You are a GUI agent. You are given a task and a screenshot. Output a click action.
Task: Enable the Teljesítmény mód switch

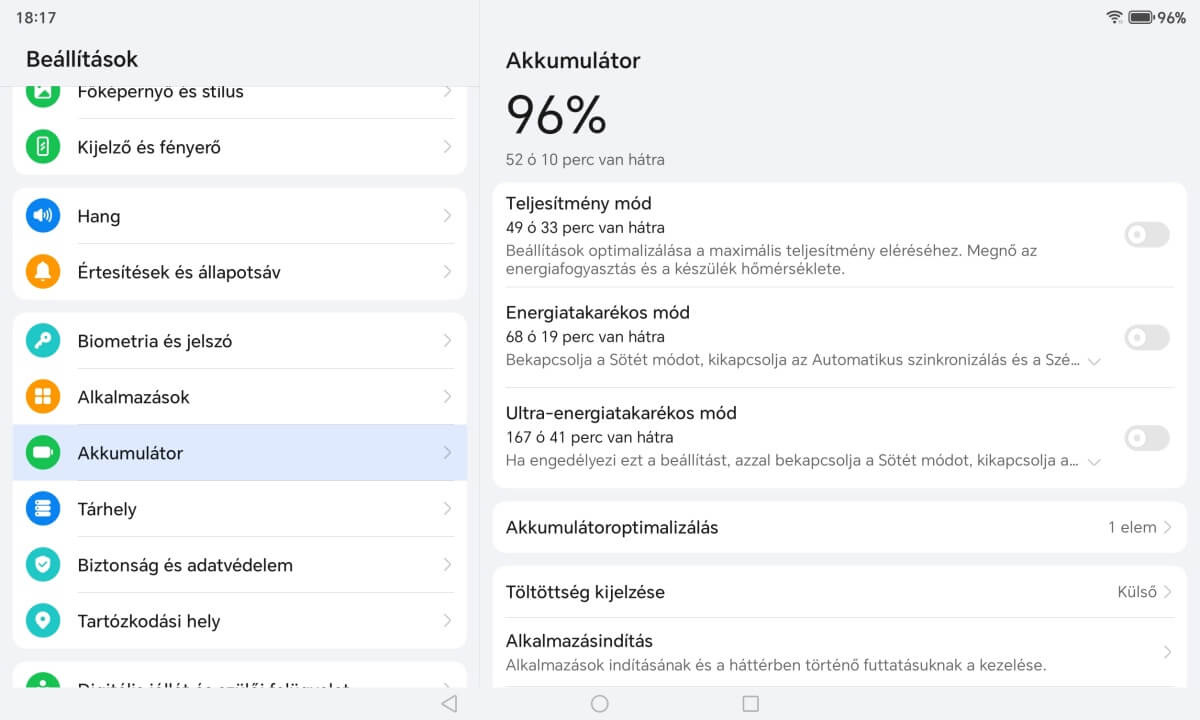pyautogui.click(x=1146, y=236)
